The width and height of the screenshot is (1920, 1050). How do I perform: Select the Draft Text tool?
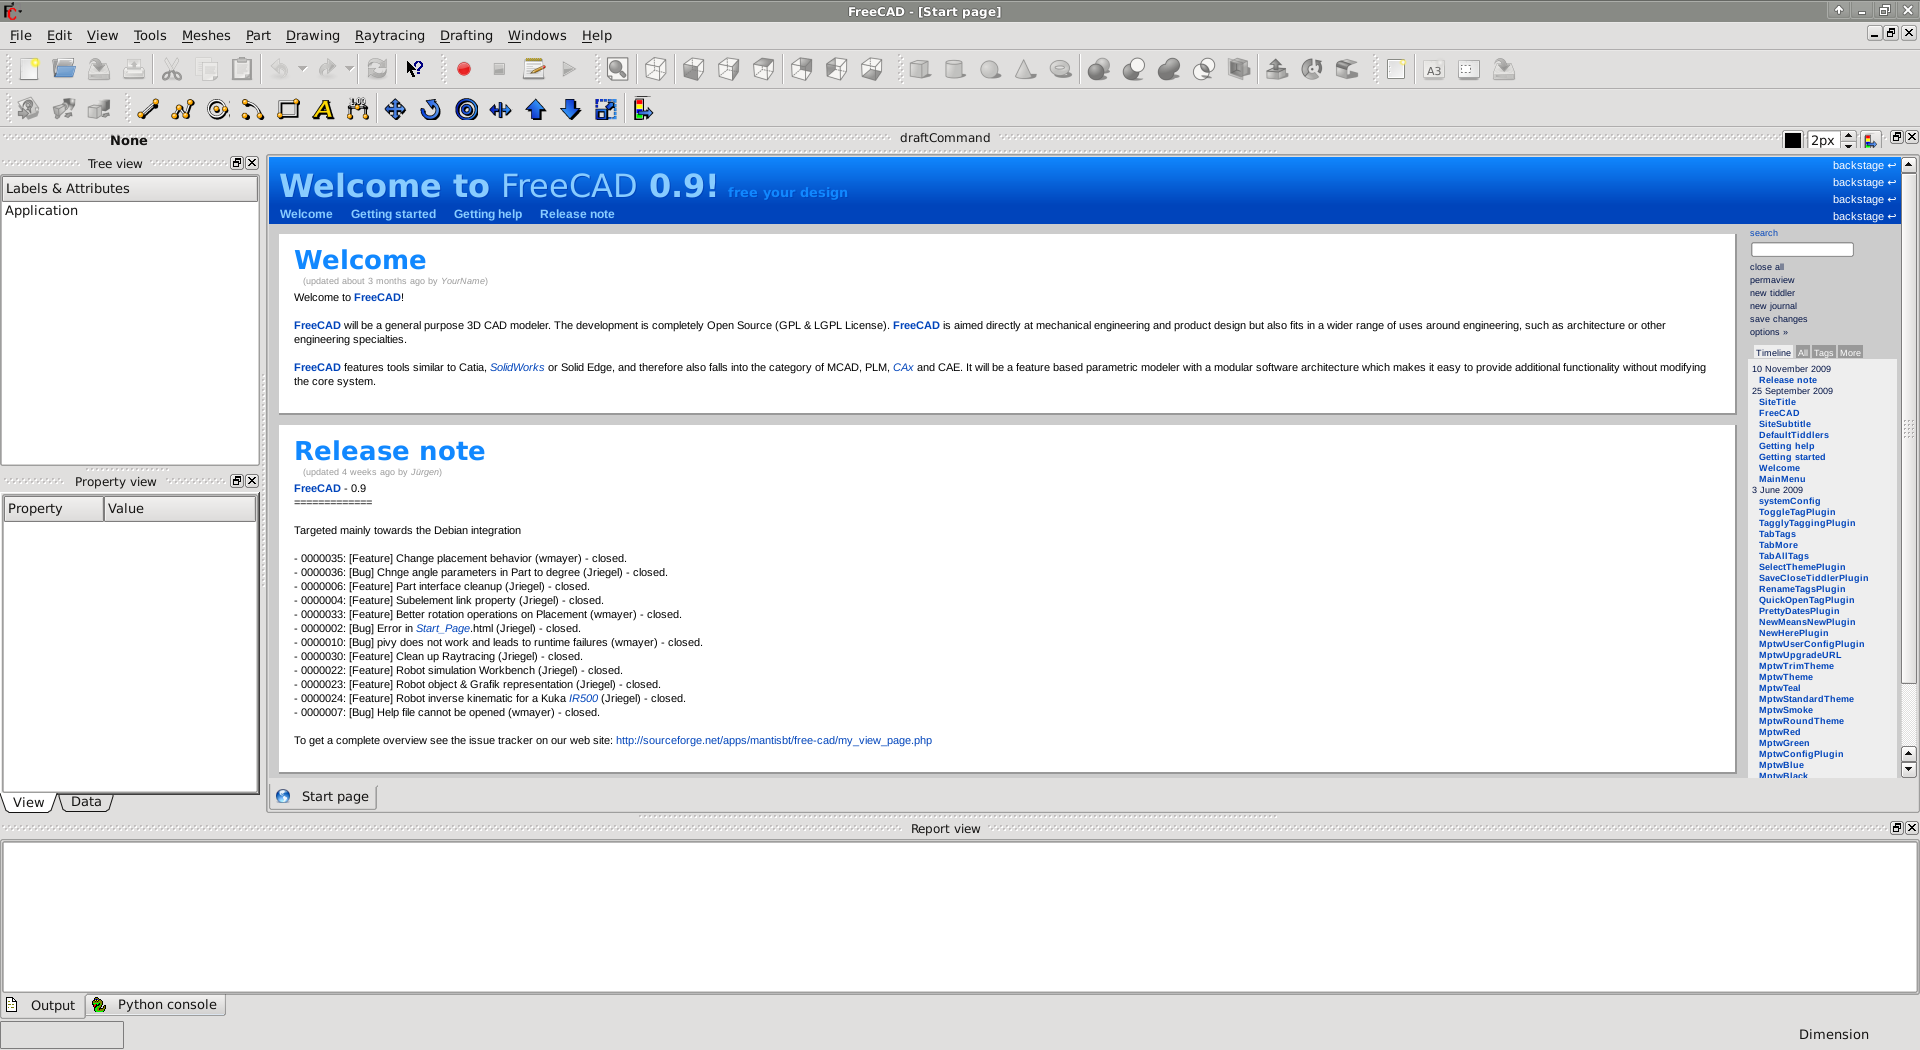323,109
